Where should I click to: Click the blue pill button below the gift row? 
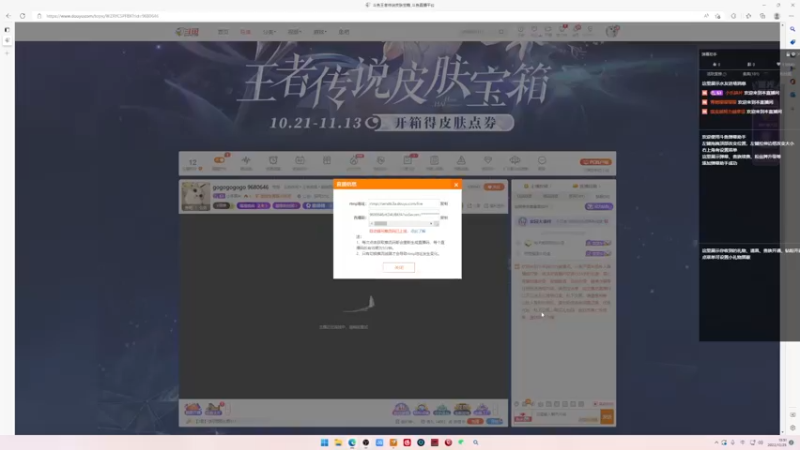point(494,421)
